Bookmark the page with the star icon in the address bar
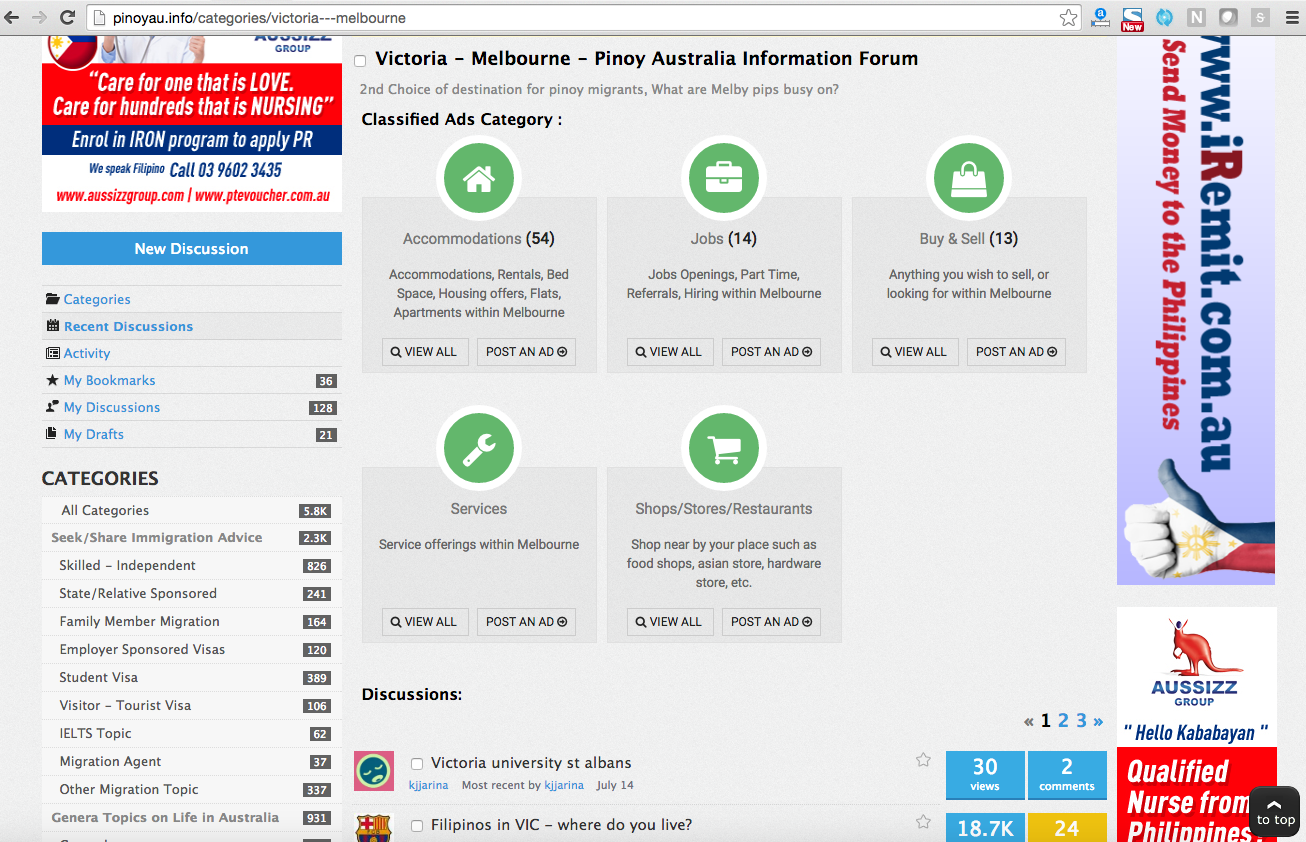Screen dimensions: 1306x842 pyautogui.click(x=1068, y=18)
